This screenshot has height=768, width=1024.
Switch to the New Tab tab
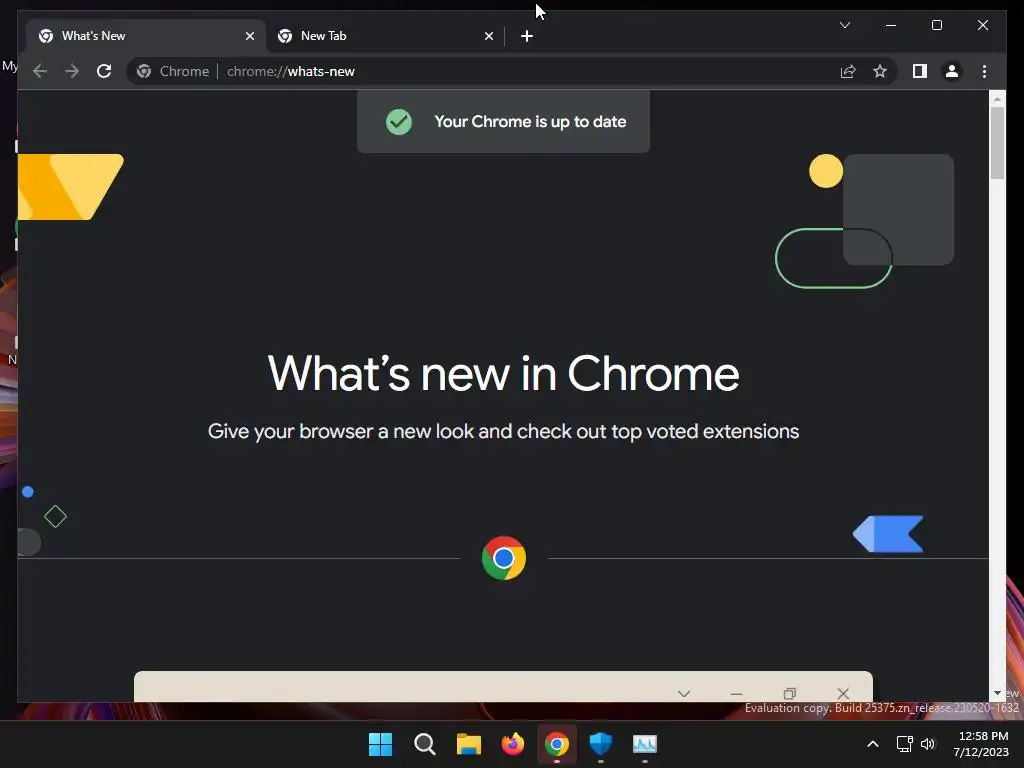pyautogui.click(x=385, y=36)
